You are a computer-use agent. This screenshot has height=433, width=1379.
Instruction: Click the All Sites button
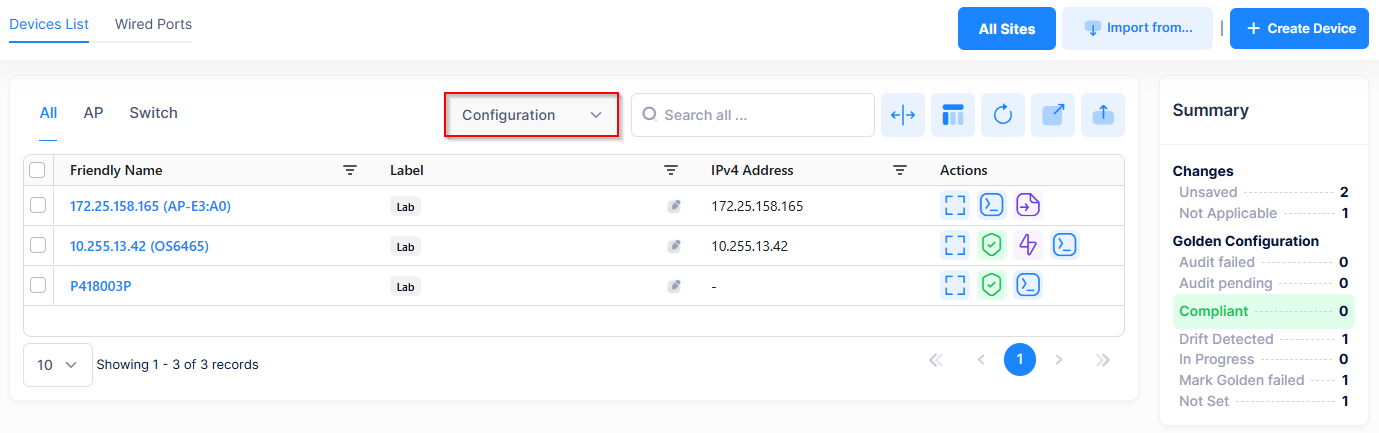[1006, 29]
